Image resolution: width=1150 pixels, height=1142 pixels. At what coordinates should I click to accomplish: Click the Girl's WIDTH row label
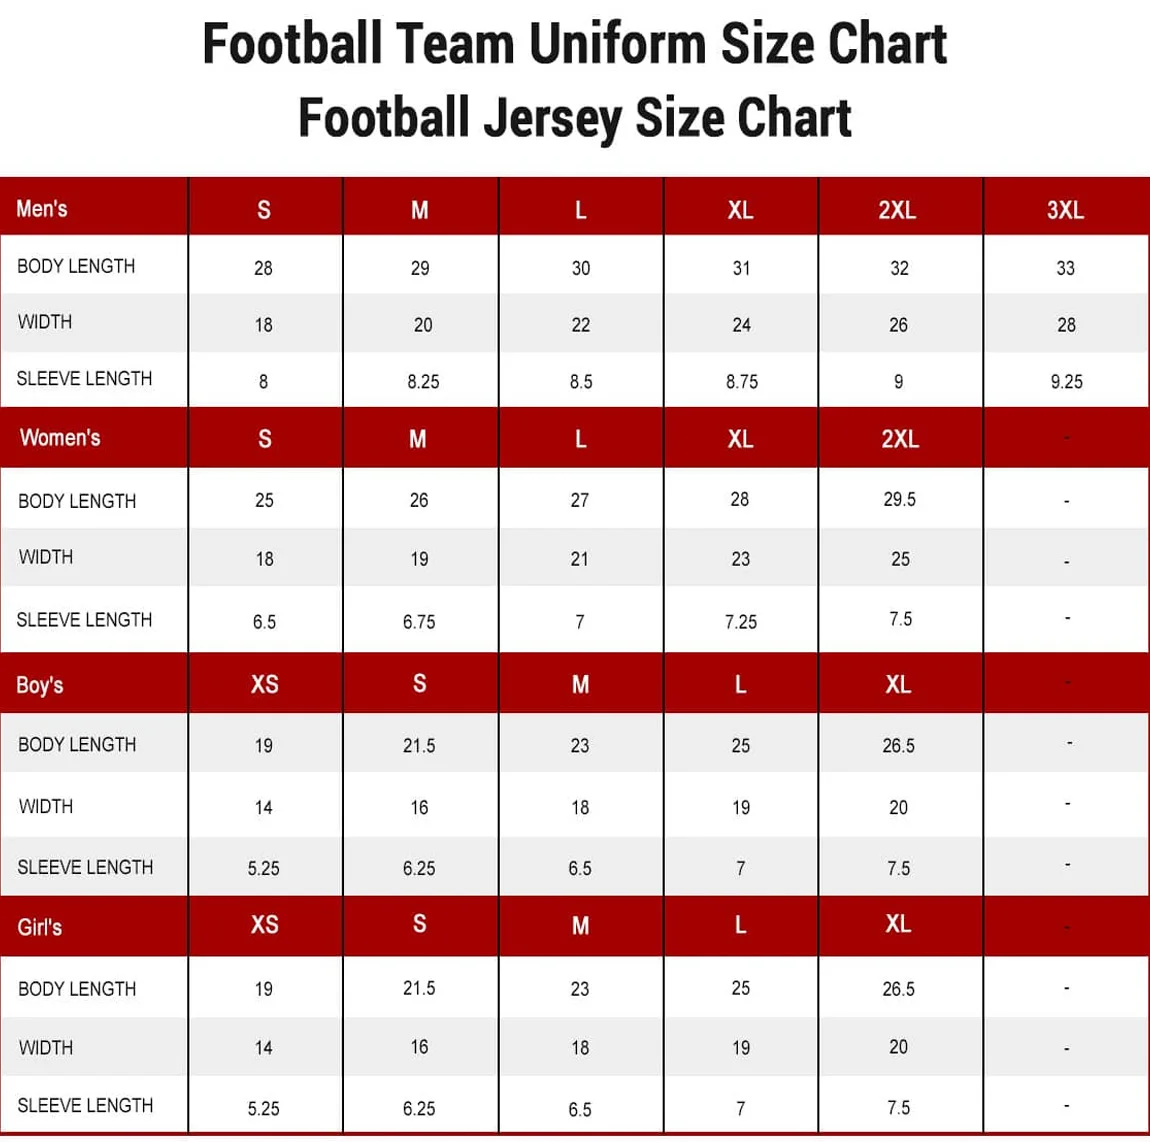coord(46,1048)
